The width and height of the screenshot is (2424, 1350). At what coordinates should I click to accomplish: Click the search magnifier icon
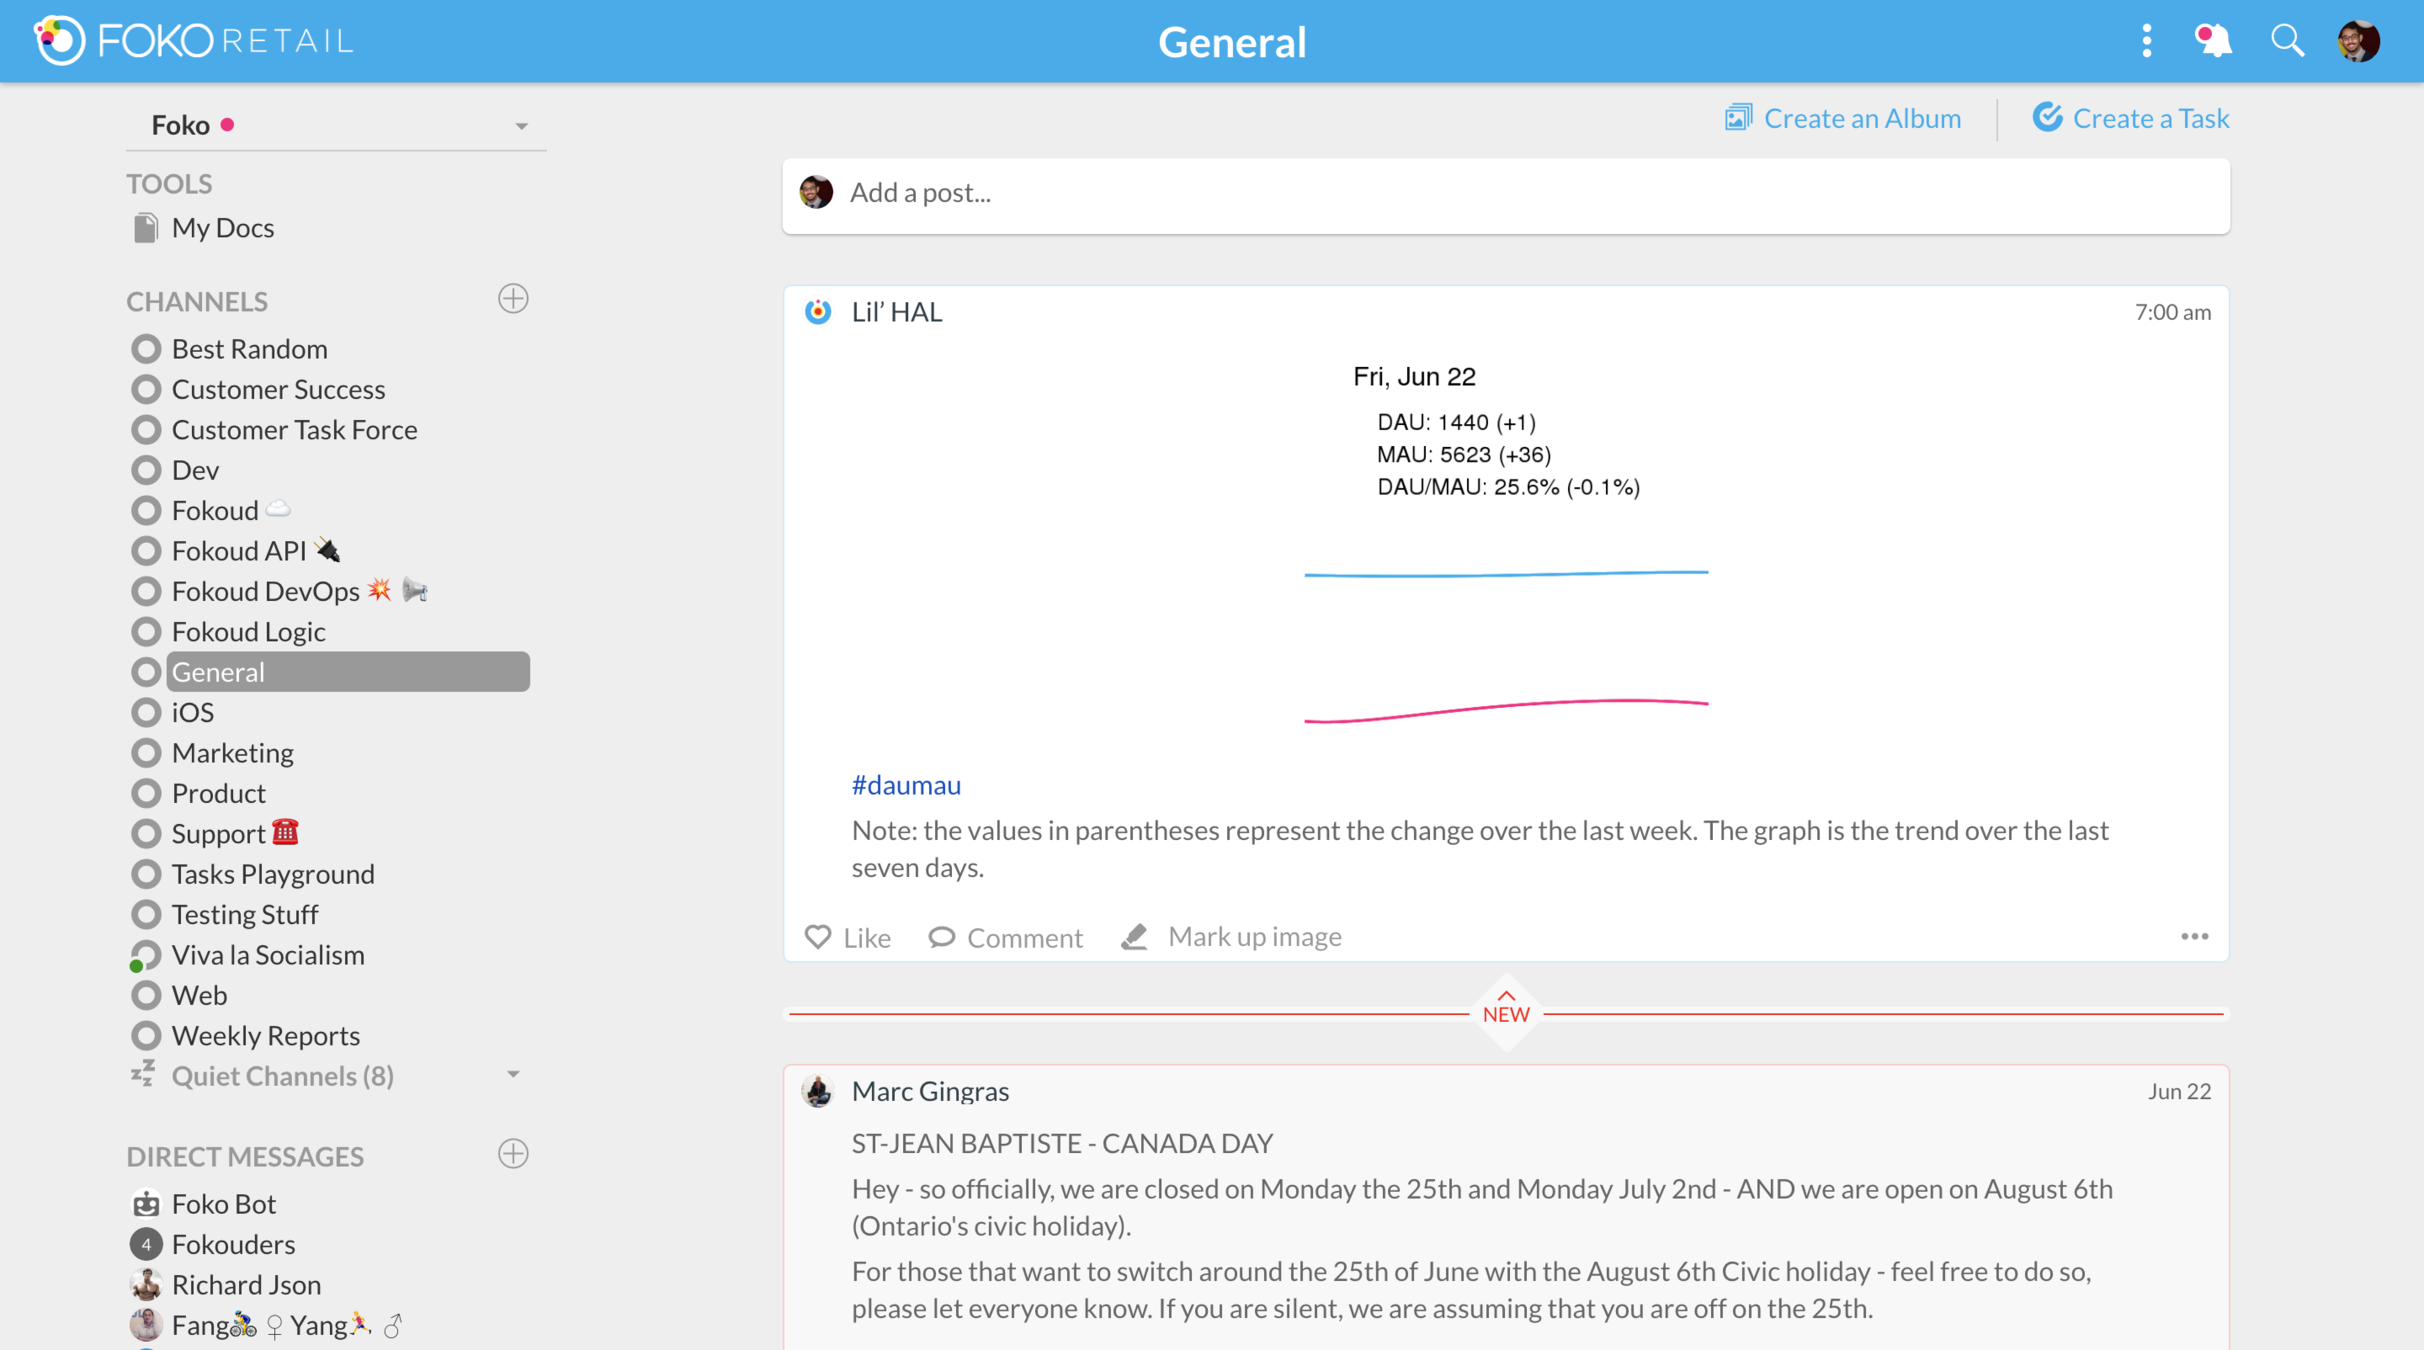pyautogui.click(x=2286, y=41)
